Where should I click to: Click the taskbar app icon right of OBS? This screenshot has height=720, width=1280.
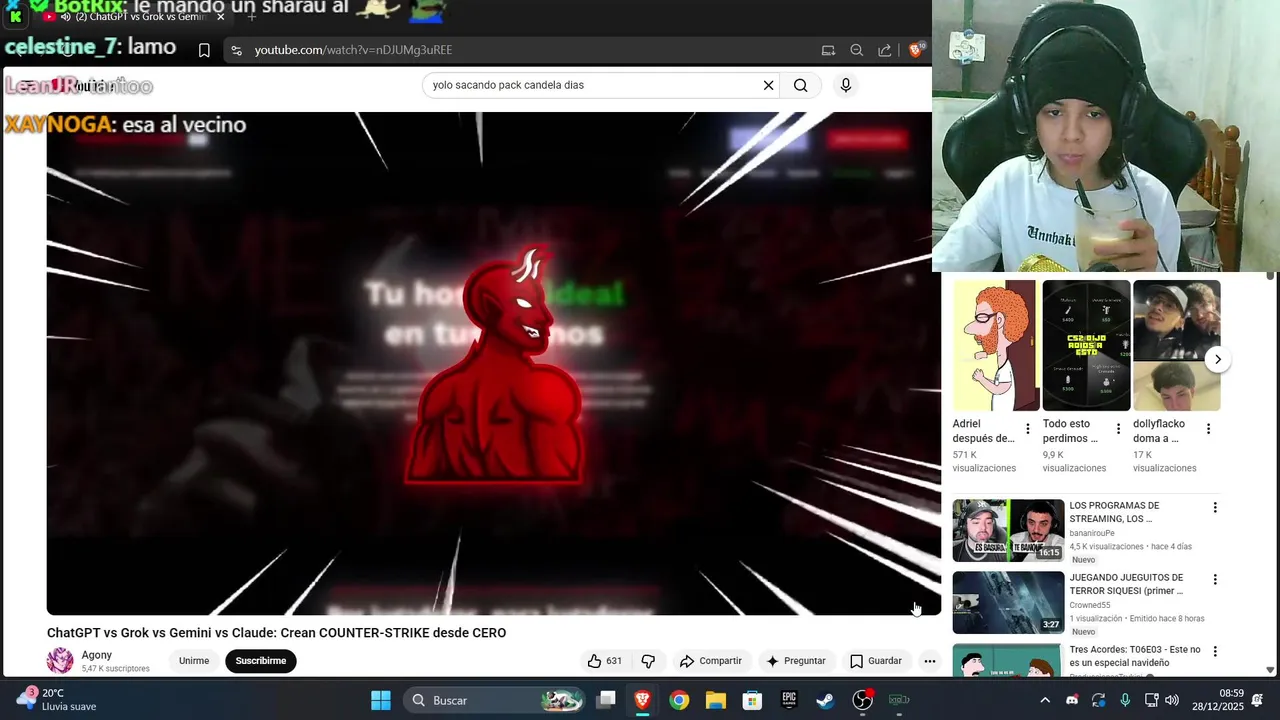(899, 700)
